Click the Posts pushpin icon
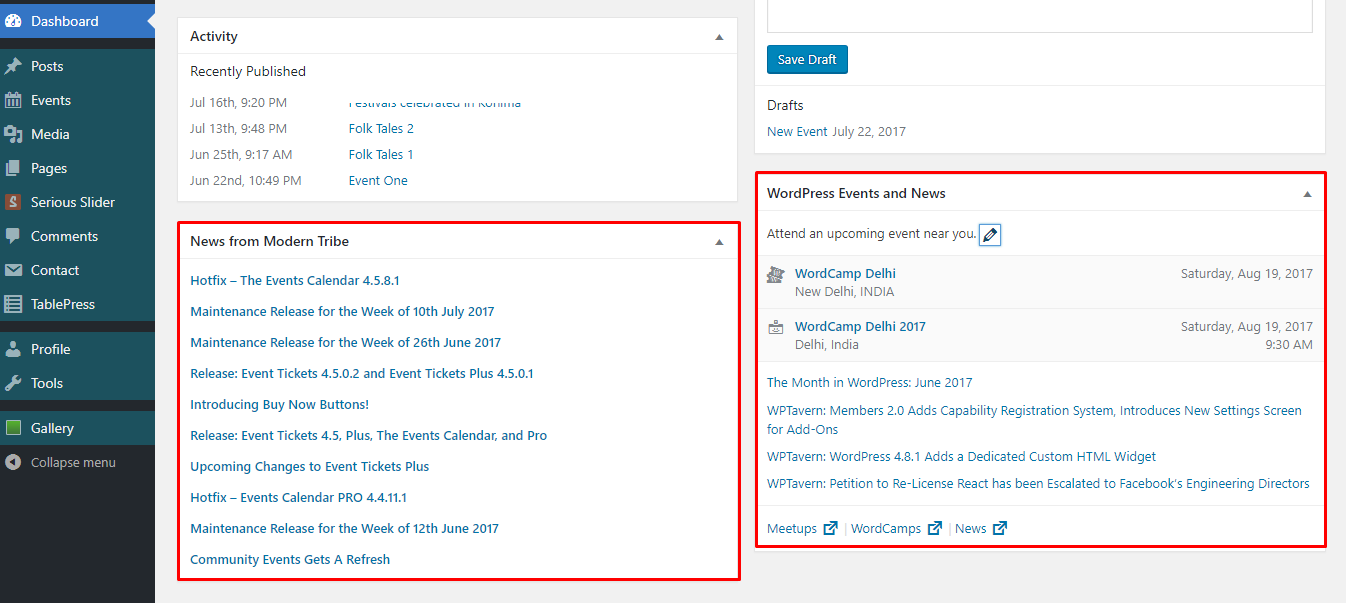The height and width of the screenshot is (603, 1346). point(13,66)
